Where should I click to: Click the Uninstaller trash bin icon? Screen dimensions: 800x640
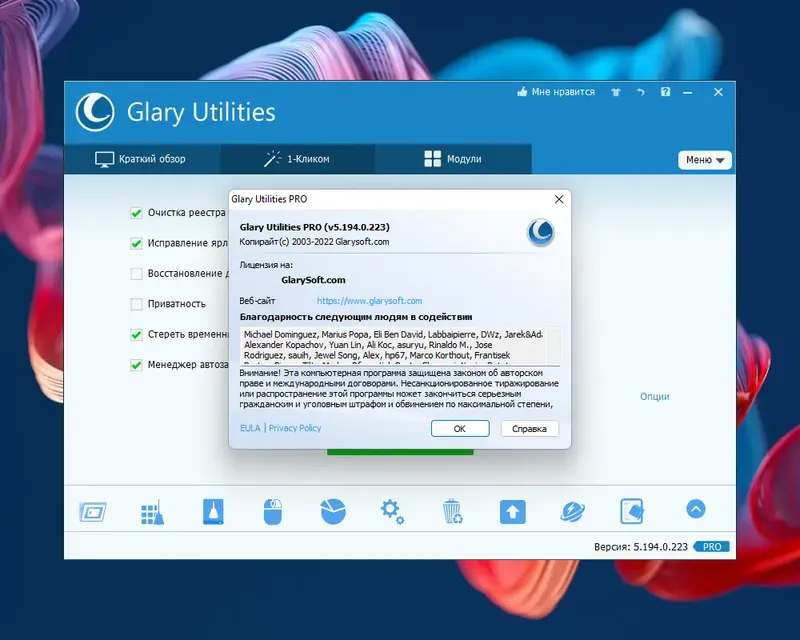[452, 511]
